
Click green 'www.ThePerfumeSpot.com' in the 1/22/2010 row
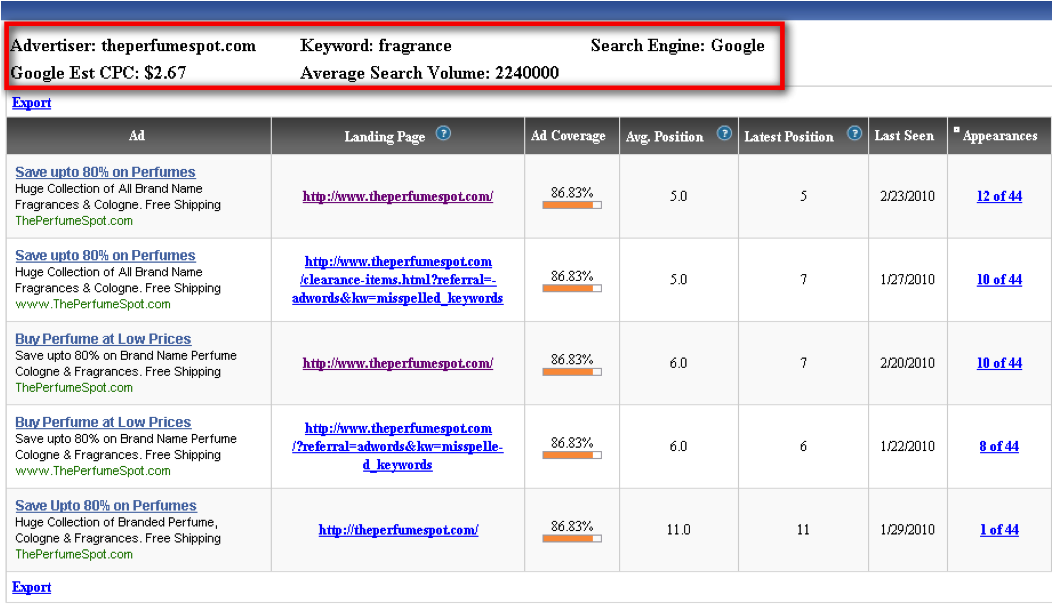[93, 471]
